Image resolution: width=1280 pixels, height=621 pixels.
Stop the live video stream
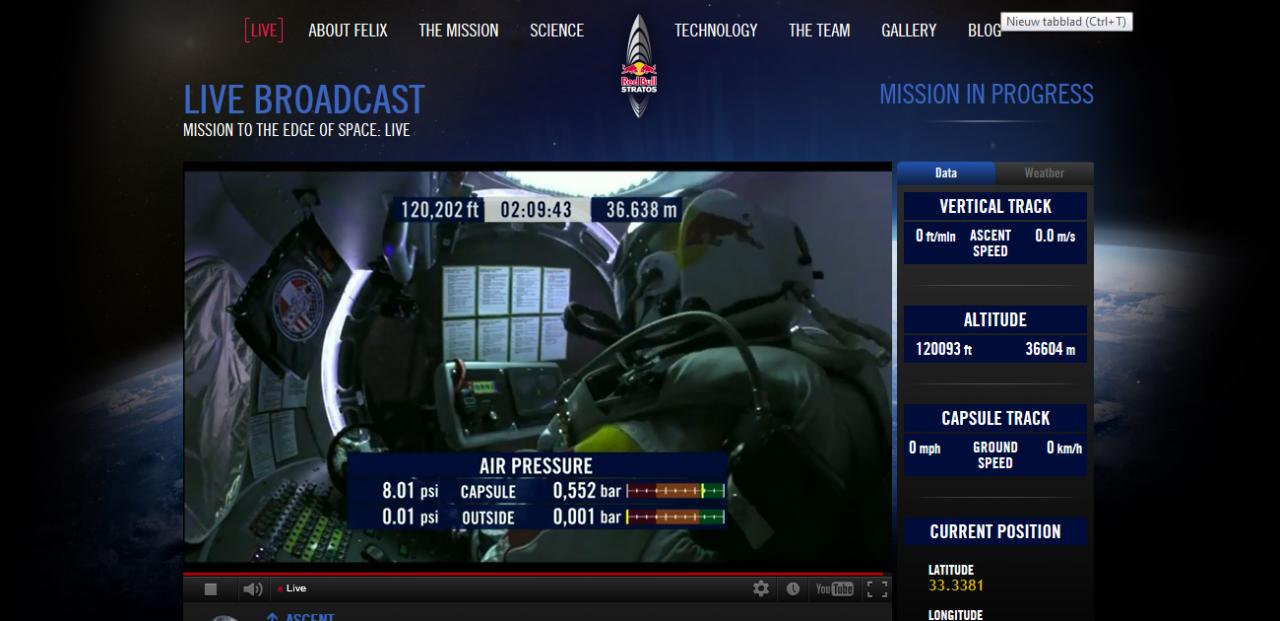(x=210, y=589)
